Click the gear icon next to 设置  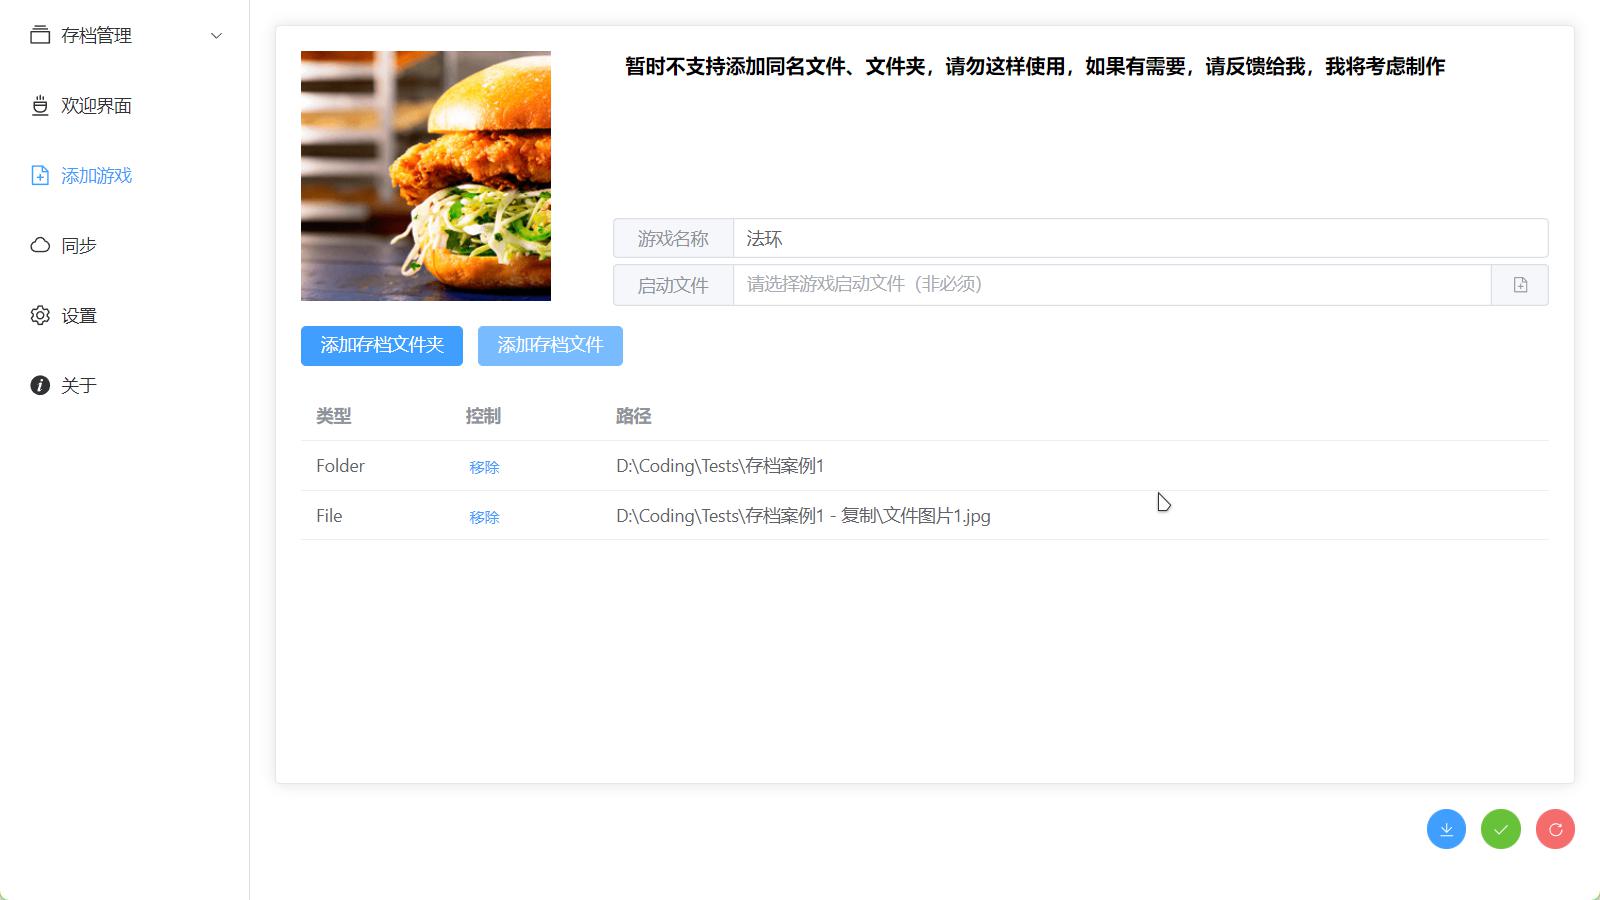40,315
